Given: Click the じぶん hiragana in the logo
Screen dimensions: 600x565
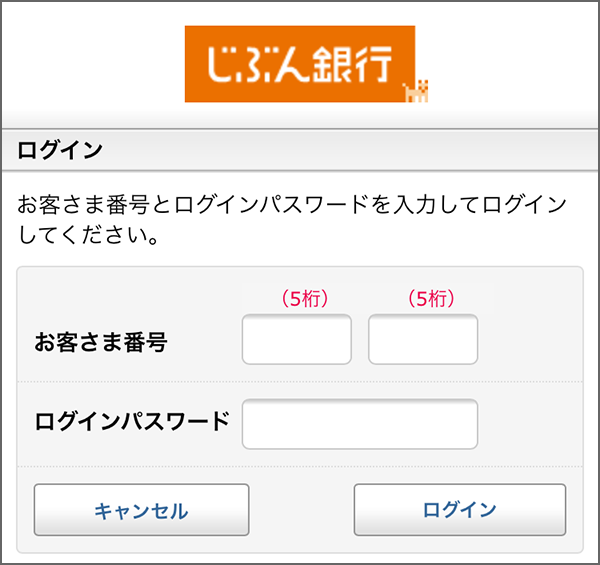Looking at the screenshot, I should click(259, 64).
